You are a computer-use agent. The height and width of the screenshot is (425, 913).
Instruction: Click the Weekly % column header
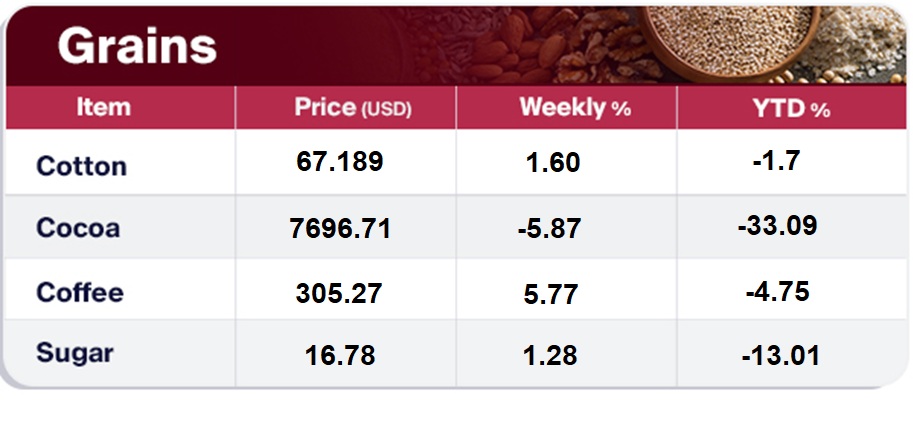(575, 108)
